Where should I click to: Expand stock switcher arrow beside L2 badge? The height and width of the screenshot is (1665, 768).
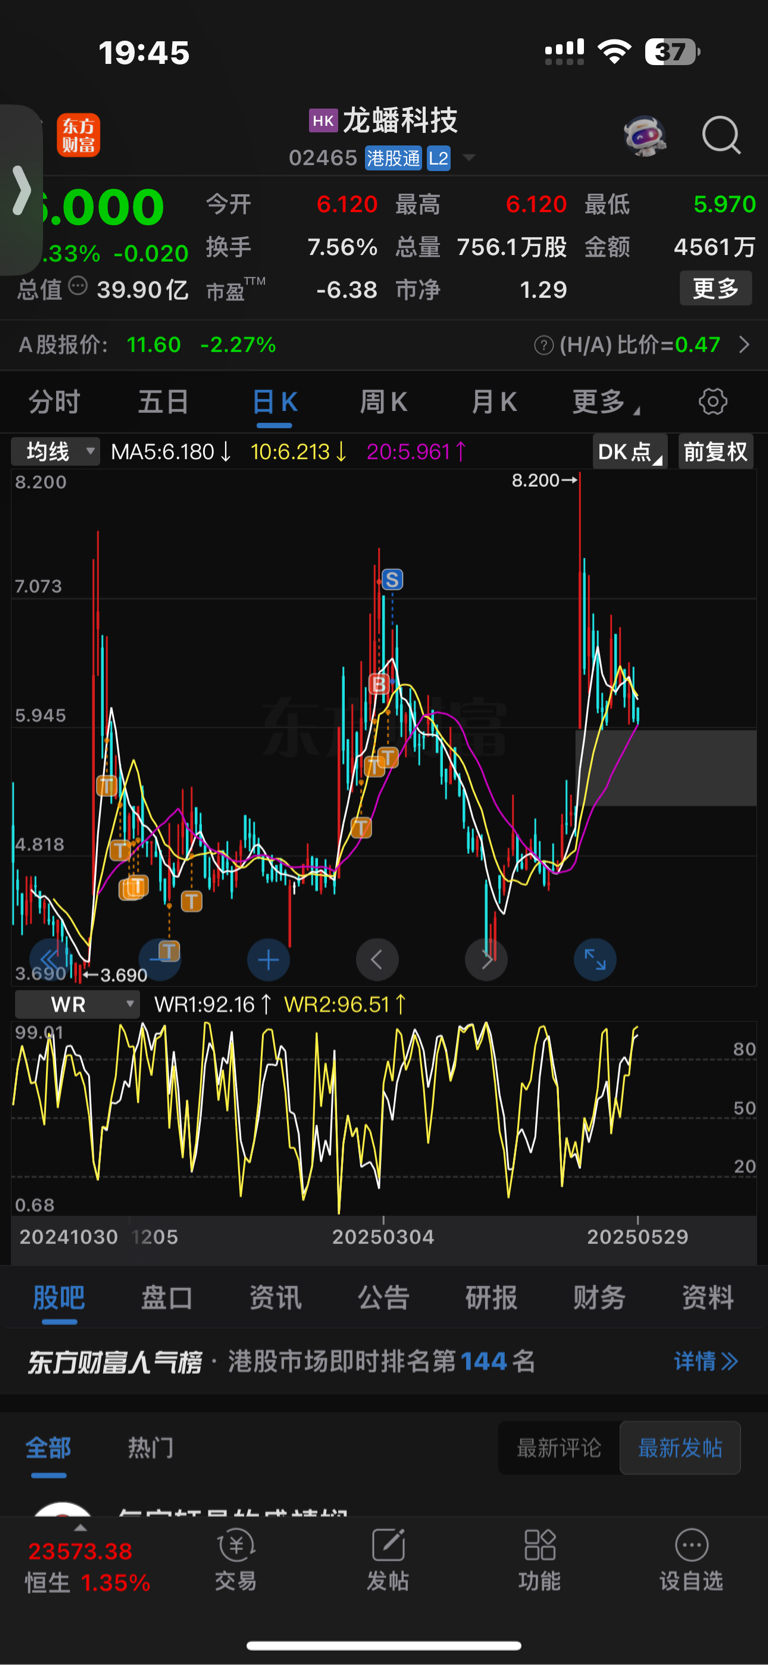[x=469, y=158]
